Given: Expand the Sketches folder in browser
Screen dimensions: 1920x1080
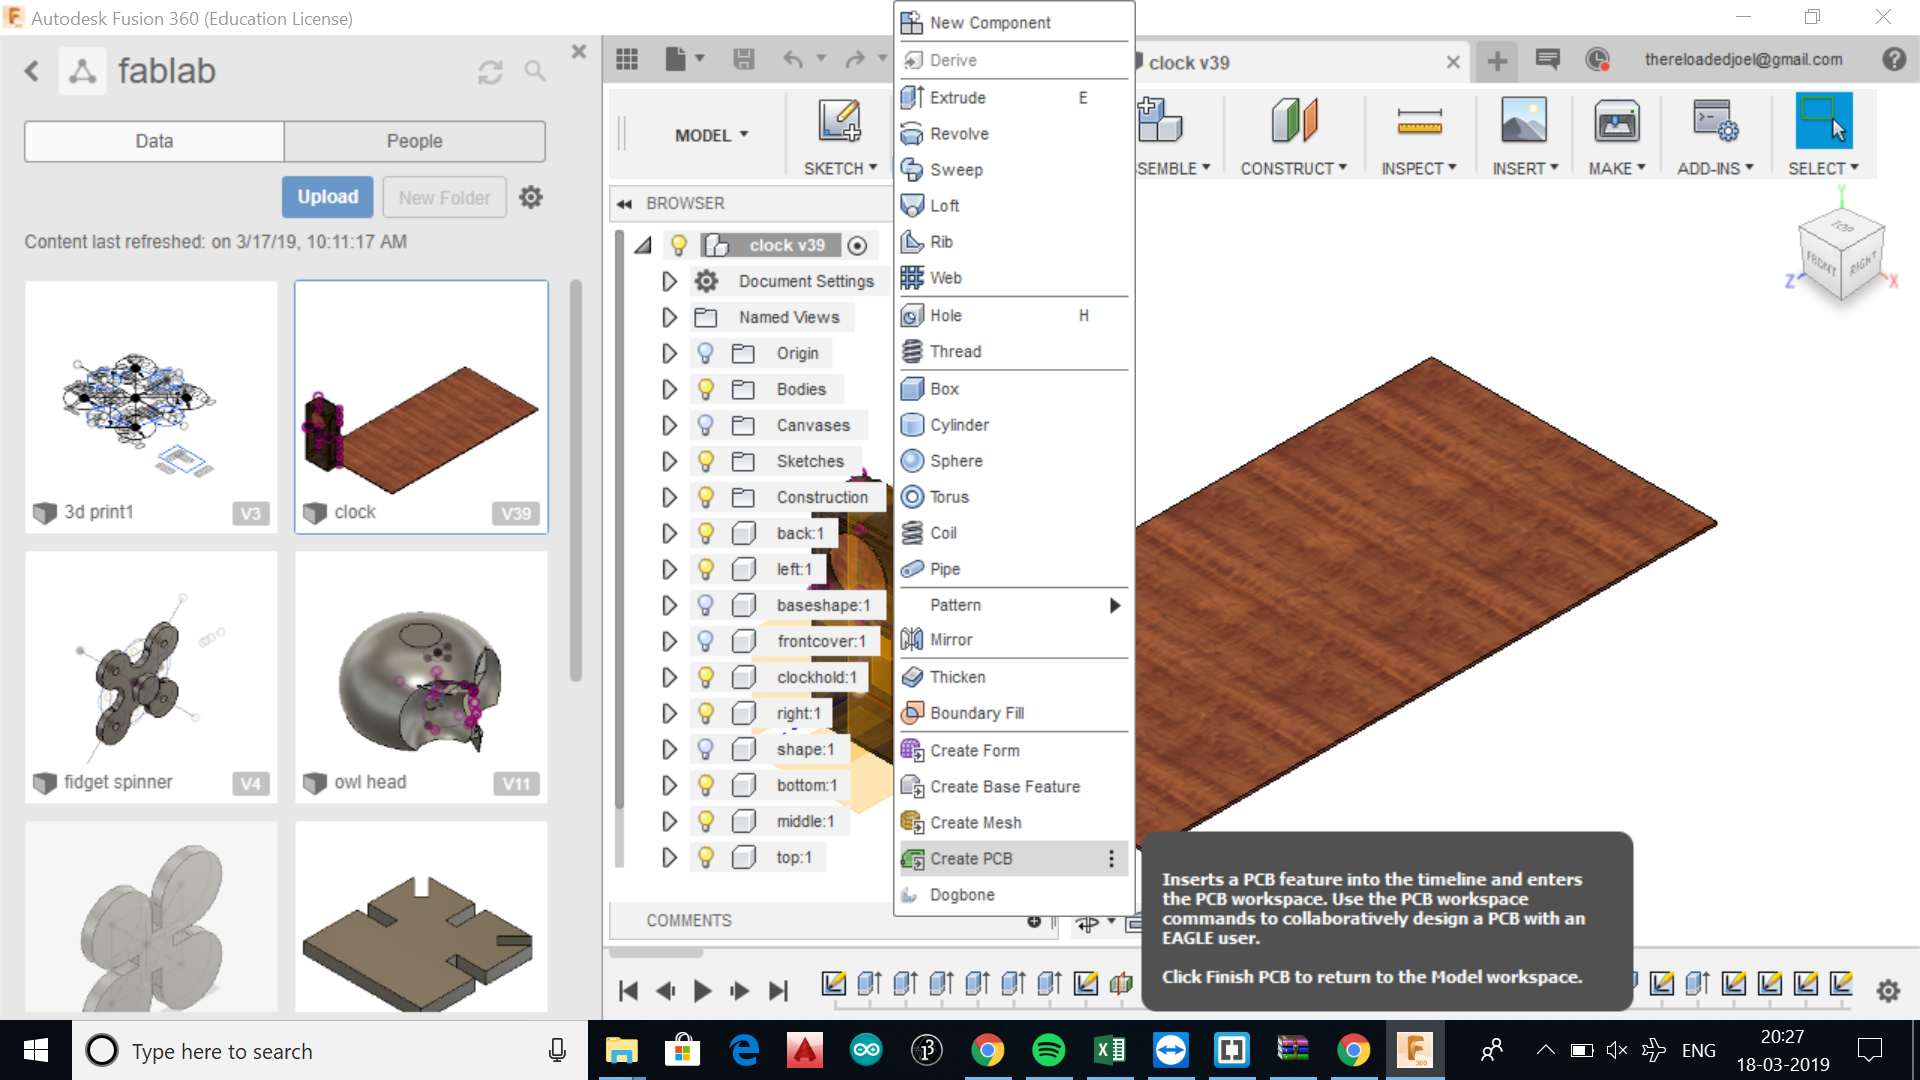Looking at the screenshot, I should tap(669, 461).
